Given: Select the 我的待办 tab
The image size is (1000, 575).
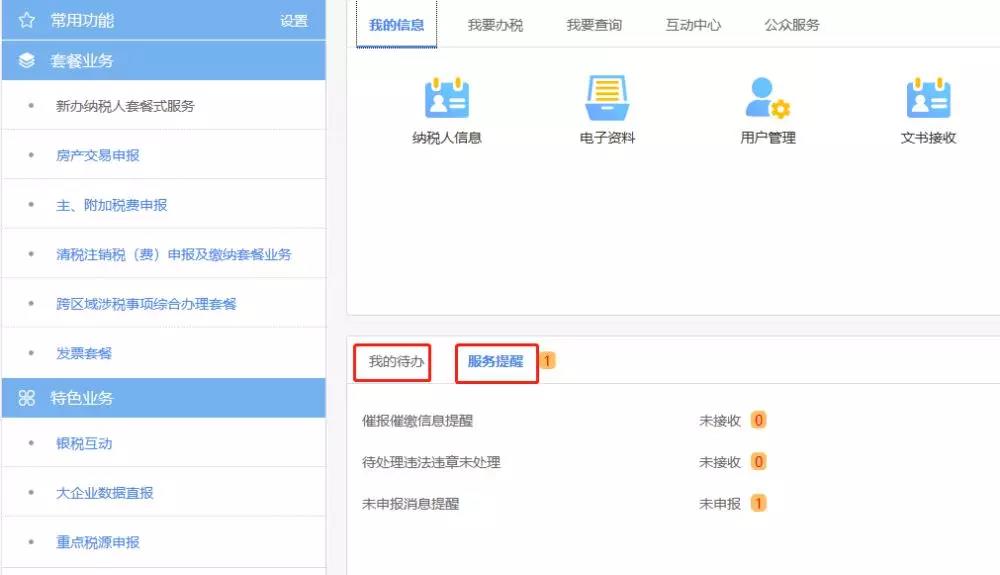Looking at the screenshot, I should click(391, 362).
